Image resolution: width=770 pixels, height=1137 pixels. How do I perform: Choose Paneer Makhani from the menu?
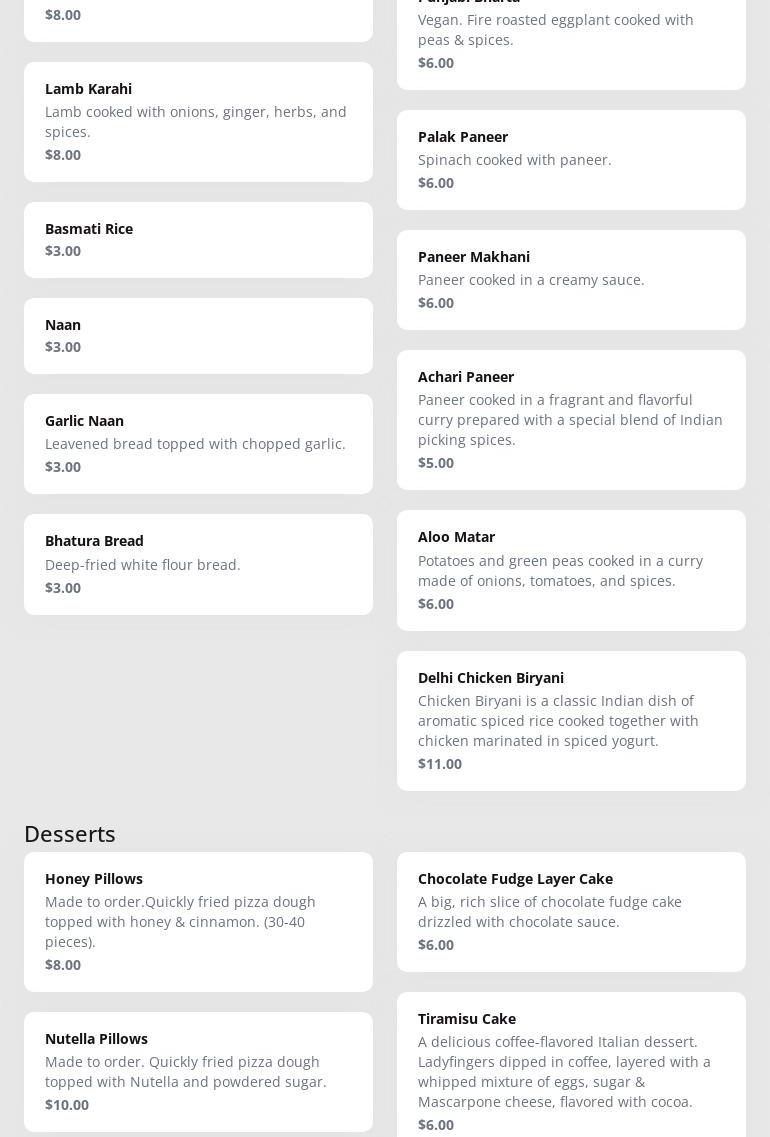point(571,279)
